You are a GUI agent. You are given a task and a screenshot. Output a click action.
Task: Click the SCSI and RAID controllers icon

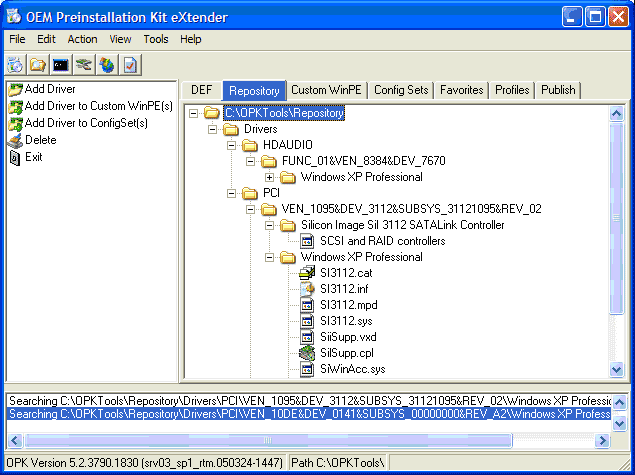[x=307, y=241]
